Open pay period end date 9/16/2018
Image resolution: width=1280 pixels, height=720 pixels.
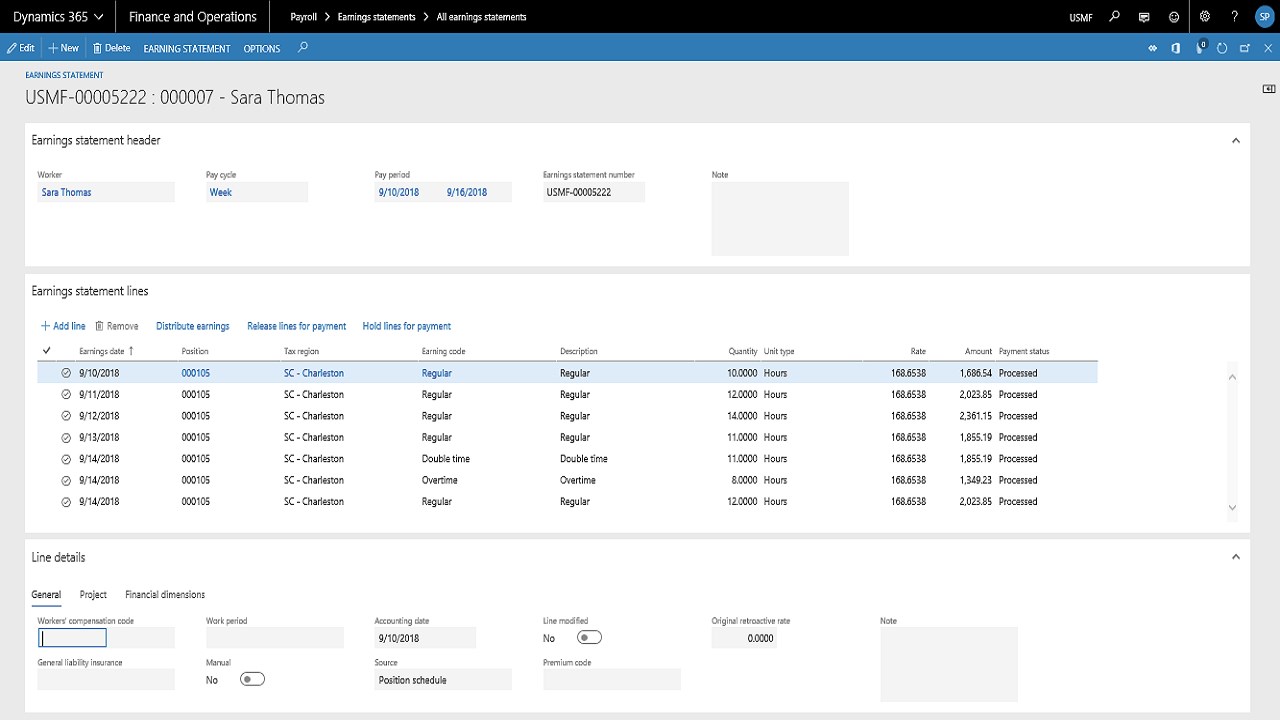pyautogui.click(x=467, y=192)
